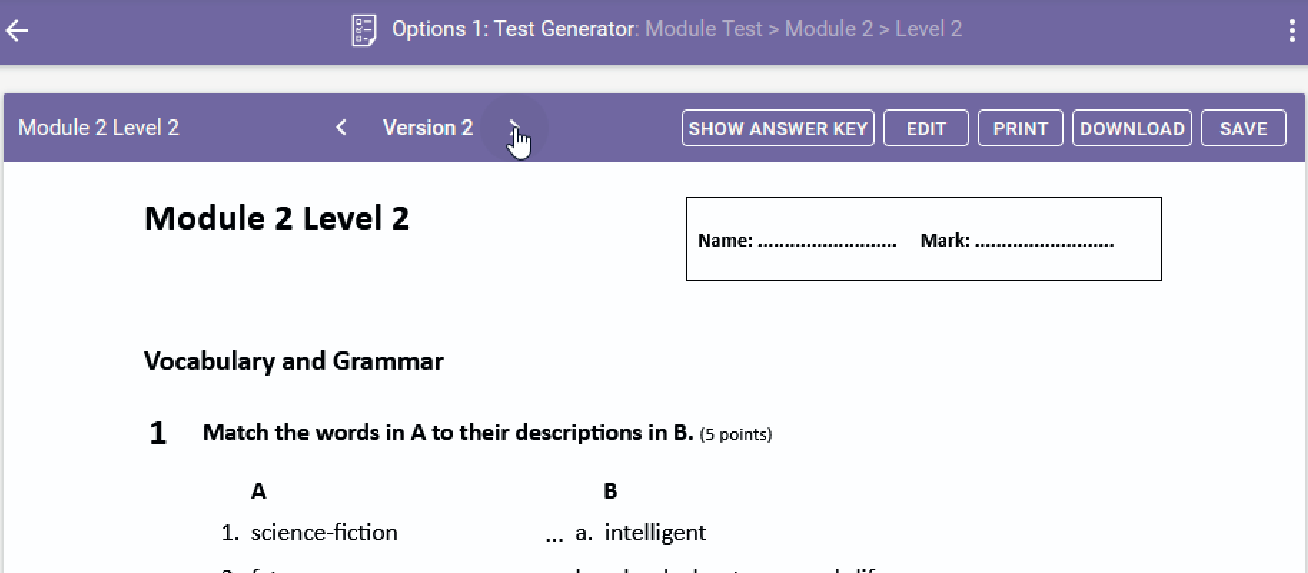Click the back arrow icon
Screen dimensions: 1308x573
[17, 30]
